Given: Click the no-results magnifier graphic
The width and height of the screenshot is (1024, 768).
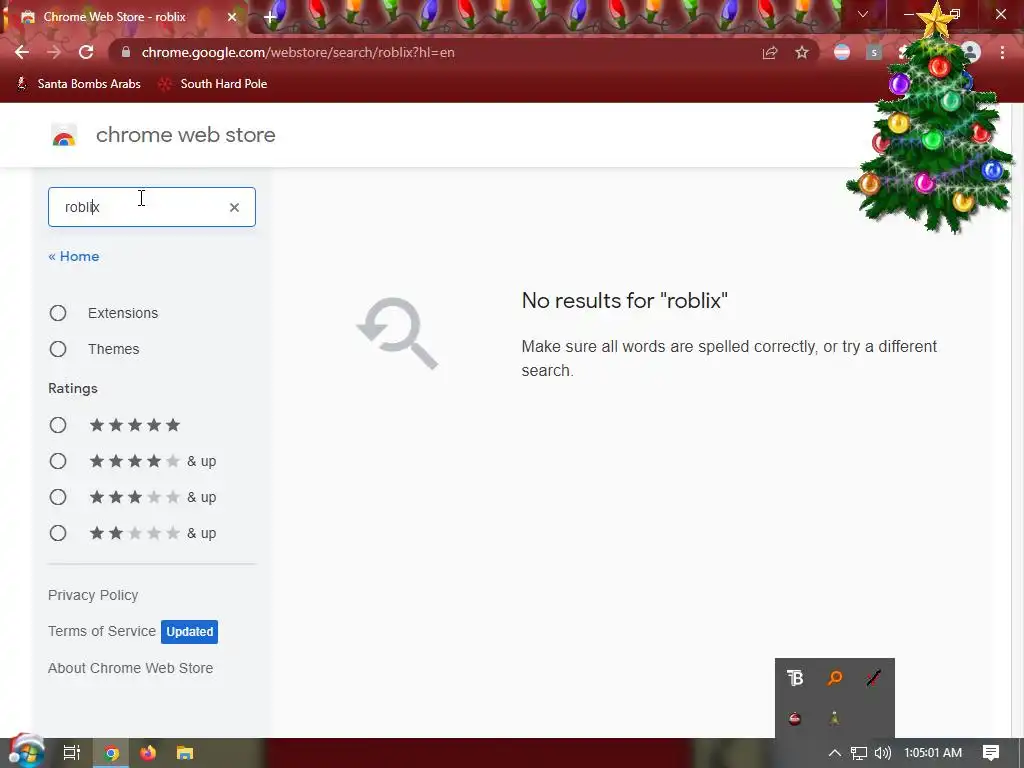Looking at the screenshot, I should coord(398,333).
